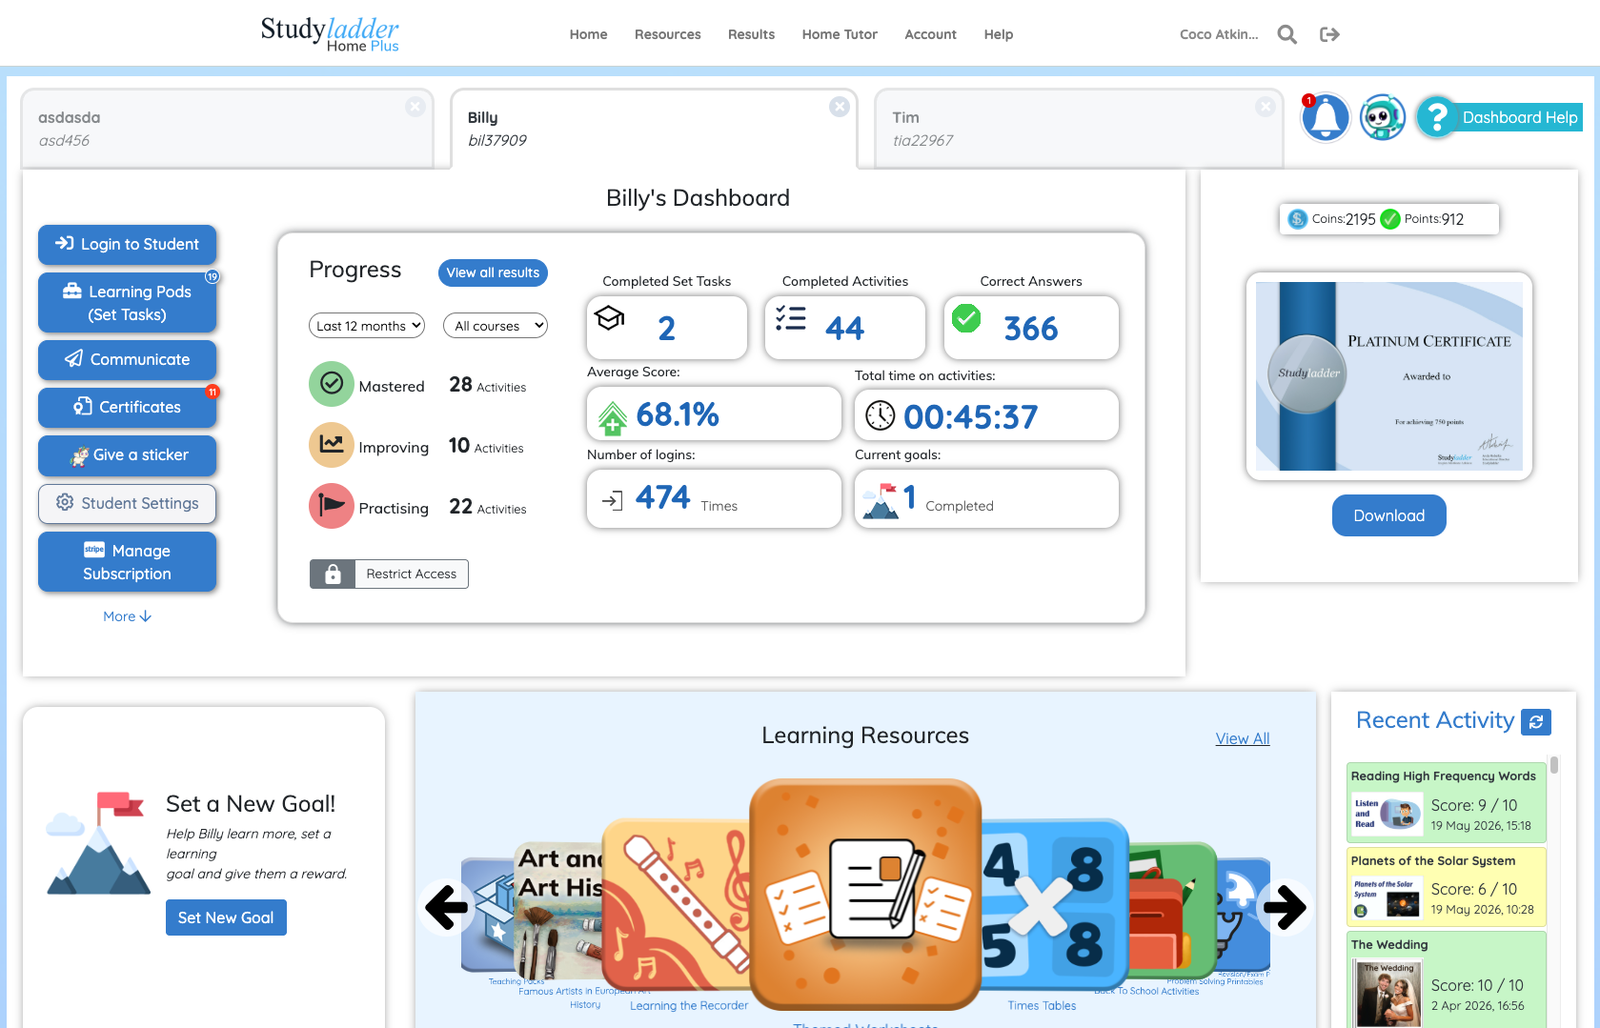Click View all results button

[x=493, y=273]
